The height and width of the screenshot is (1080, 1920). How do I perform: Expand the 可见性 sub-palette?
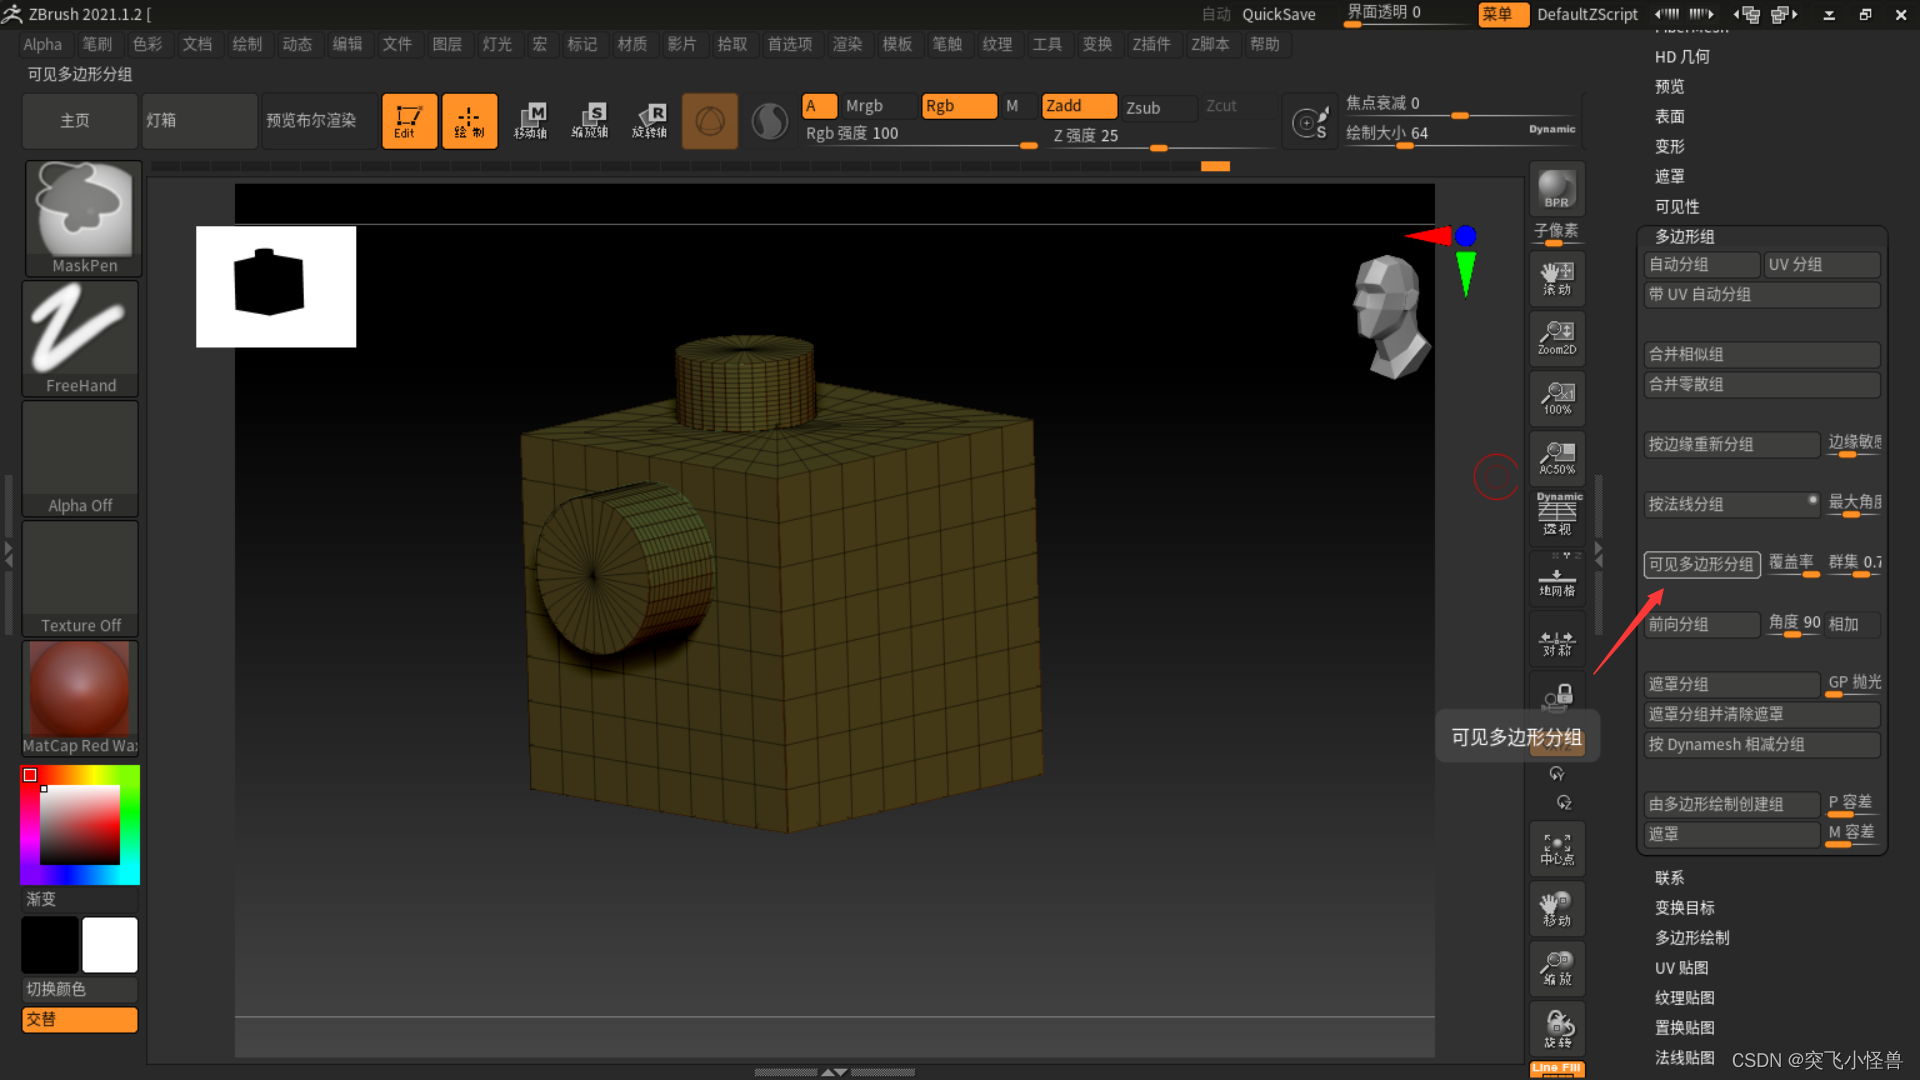[x=1676, y=207]
